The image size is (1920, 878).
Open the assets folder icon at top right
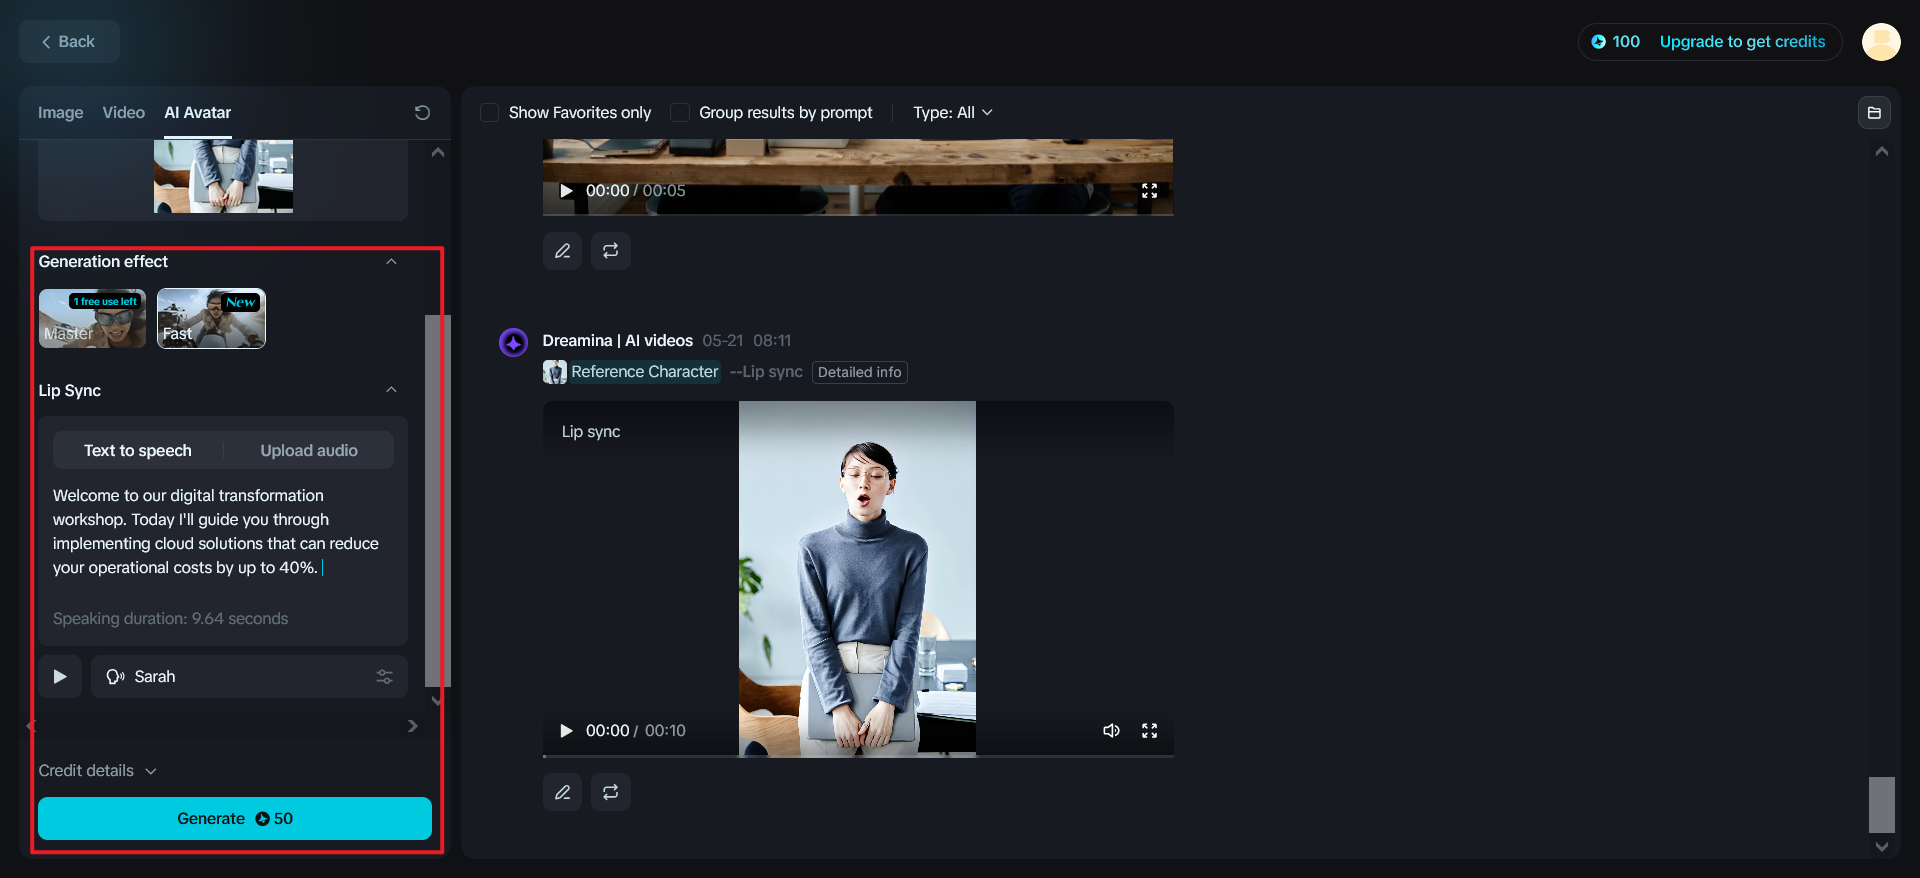1874,113
